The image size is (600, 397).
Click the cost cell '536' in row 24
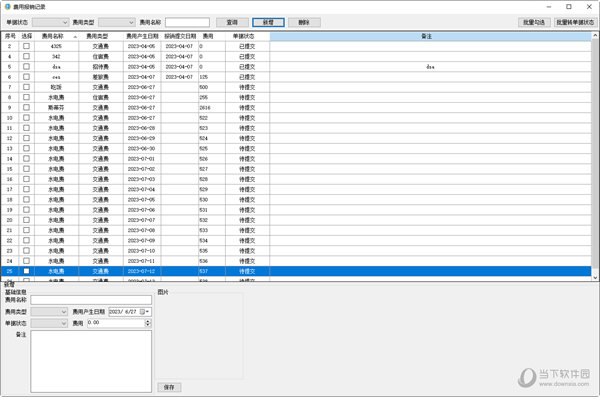[x=212, y=261]
